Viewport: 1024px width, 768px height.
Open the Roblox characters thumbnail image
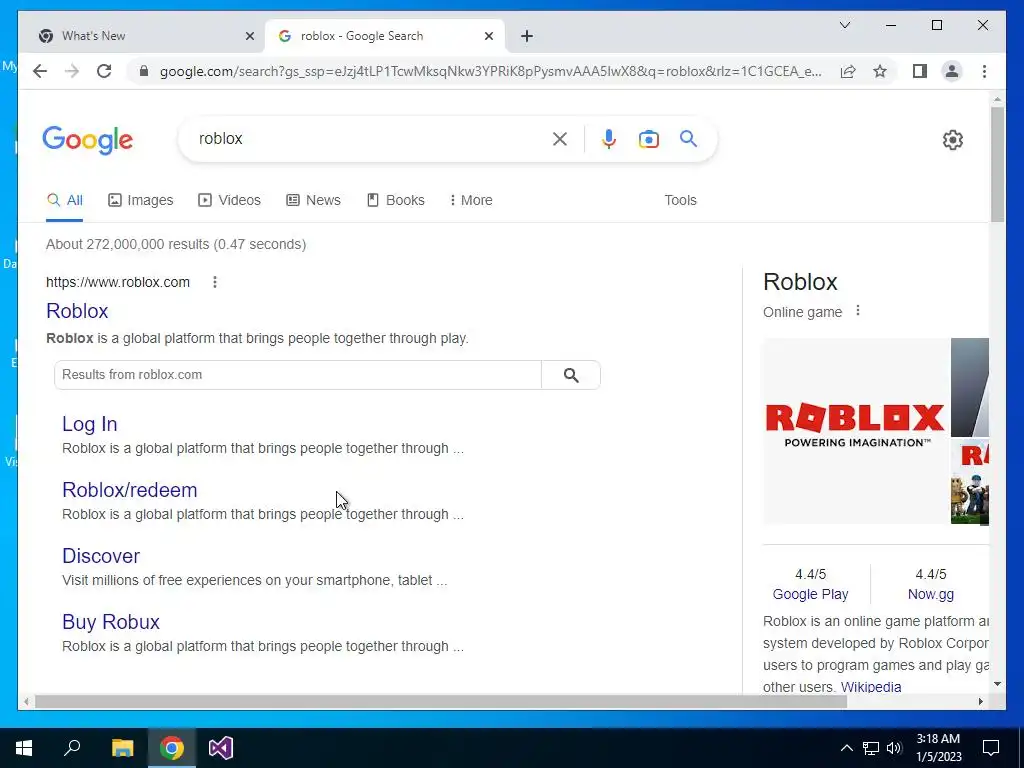[970, 482]
